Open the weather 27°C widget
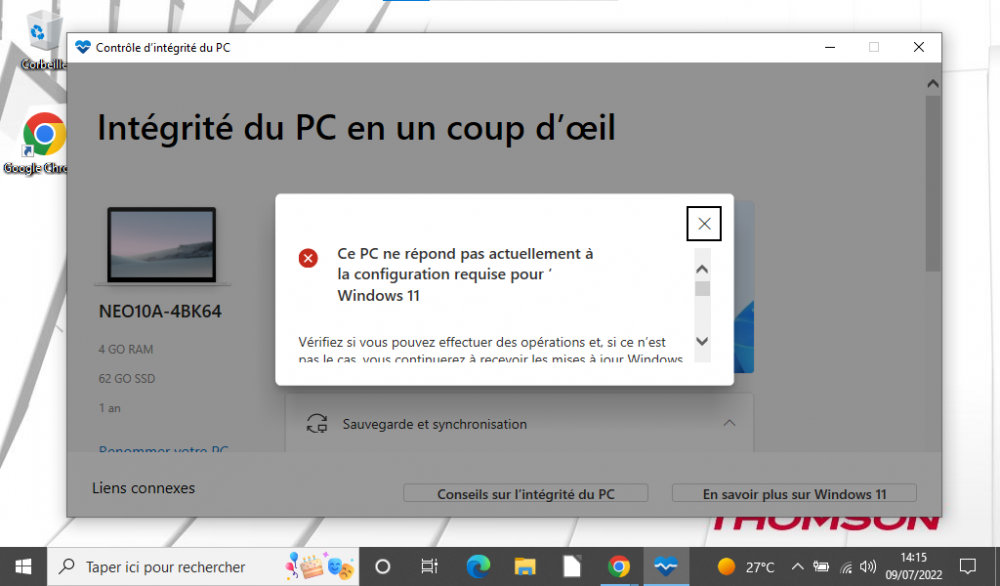This screenshot has height=586, width=1000. click(x=745, y=566)
